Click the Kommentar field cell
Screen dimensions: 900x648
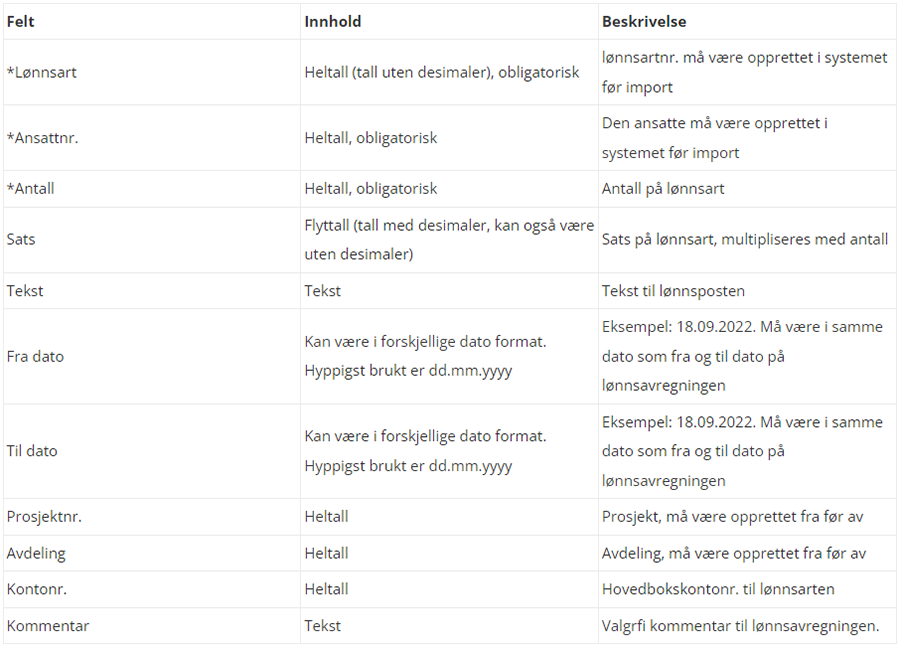point(48,625)
